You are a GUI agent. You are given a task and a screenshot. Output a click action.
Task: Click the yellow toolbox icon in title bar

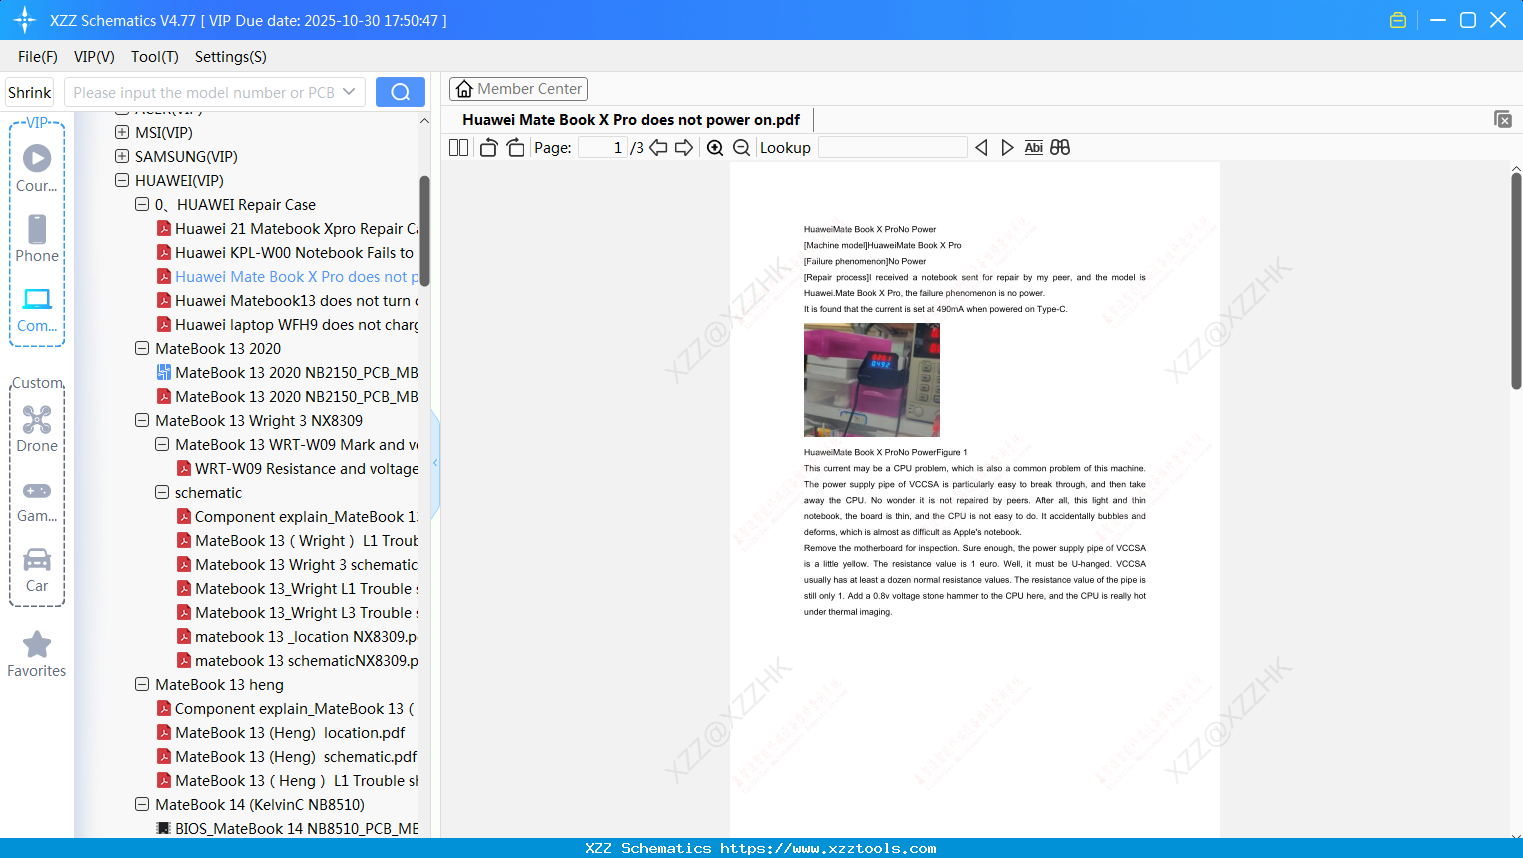coord(1398,20)
